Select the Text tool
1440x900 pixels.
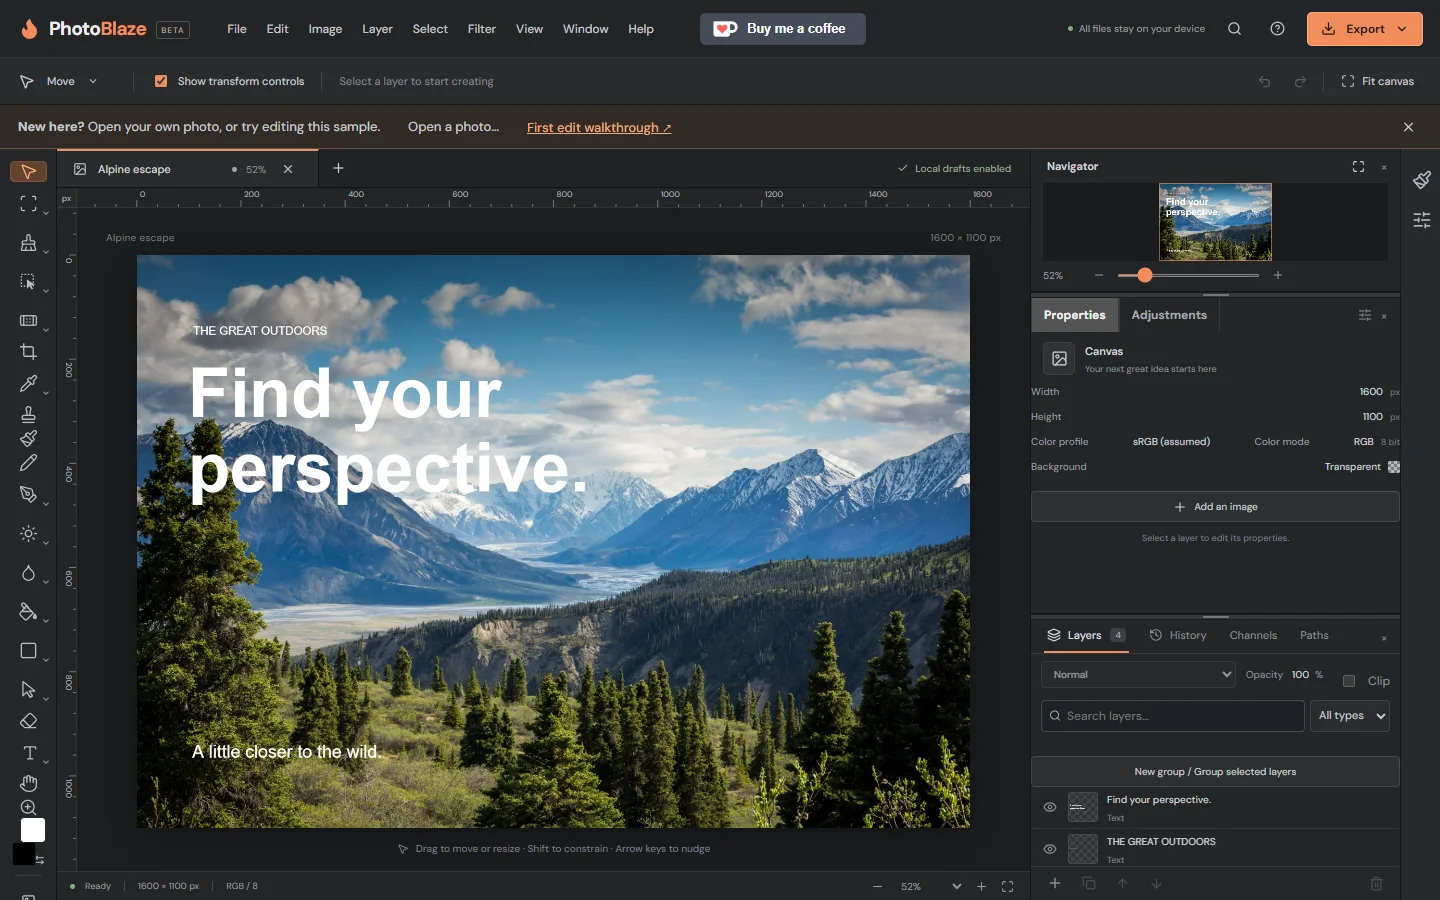[x=29, y=753]
